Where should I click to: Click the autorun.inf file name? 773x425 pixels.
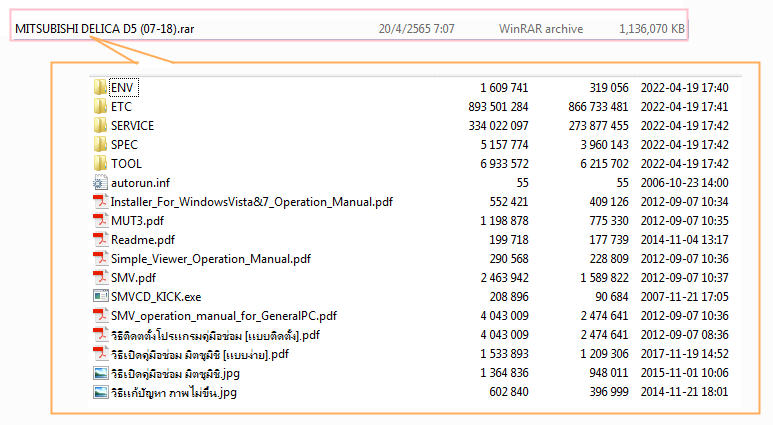click(140, 183)
